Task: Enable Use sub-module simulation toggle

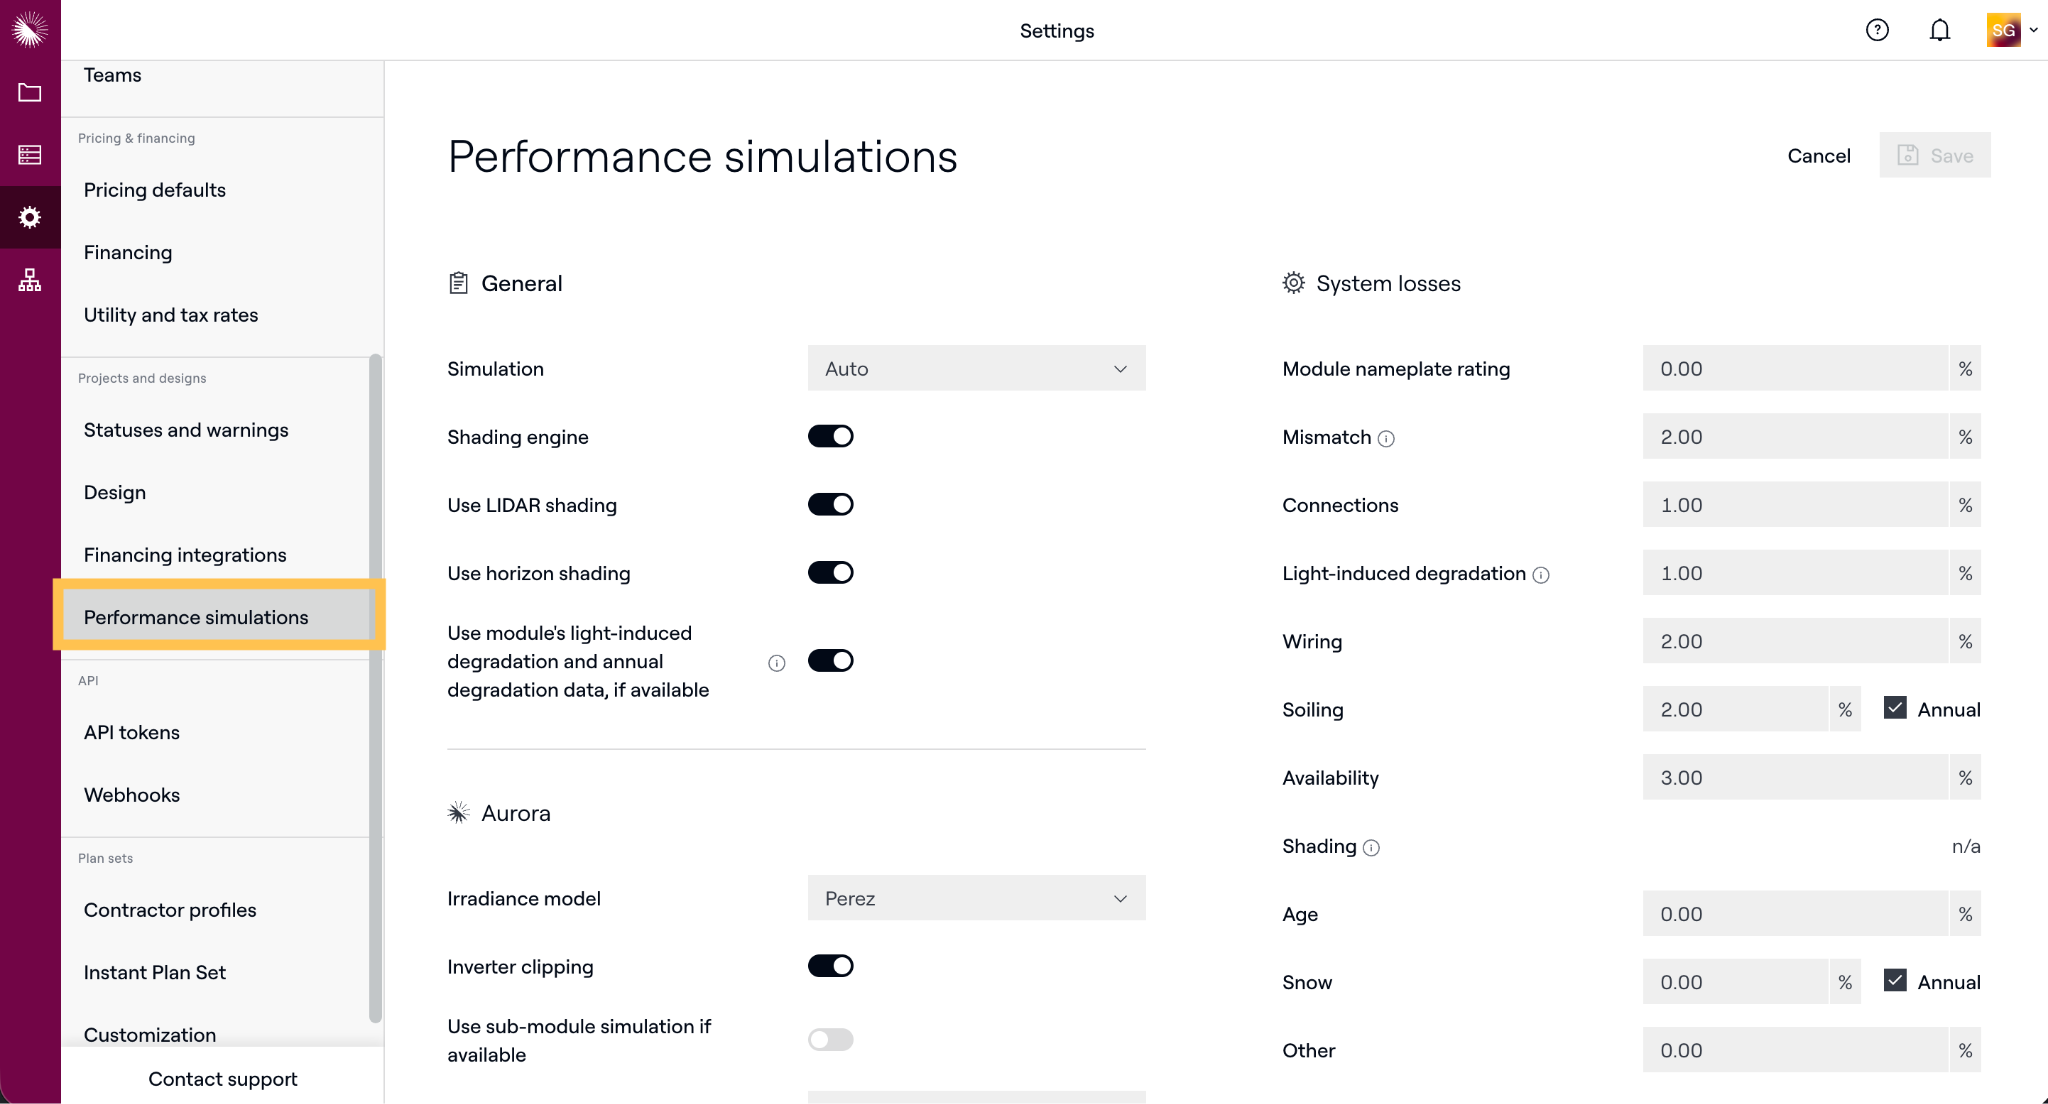Action: coord(830,1039)
